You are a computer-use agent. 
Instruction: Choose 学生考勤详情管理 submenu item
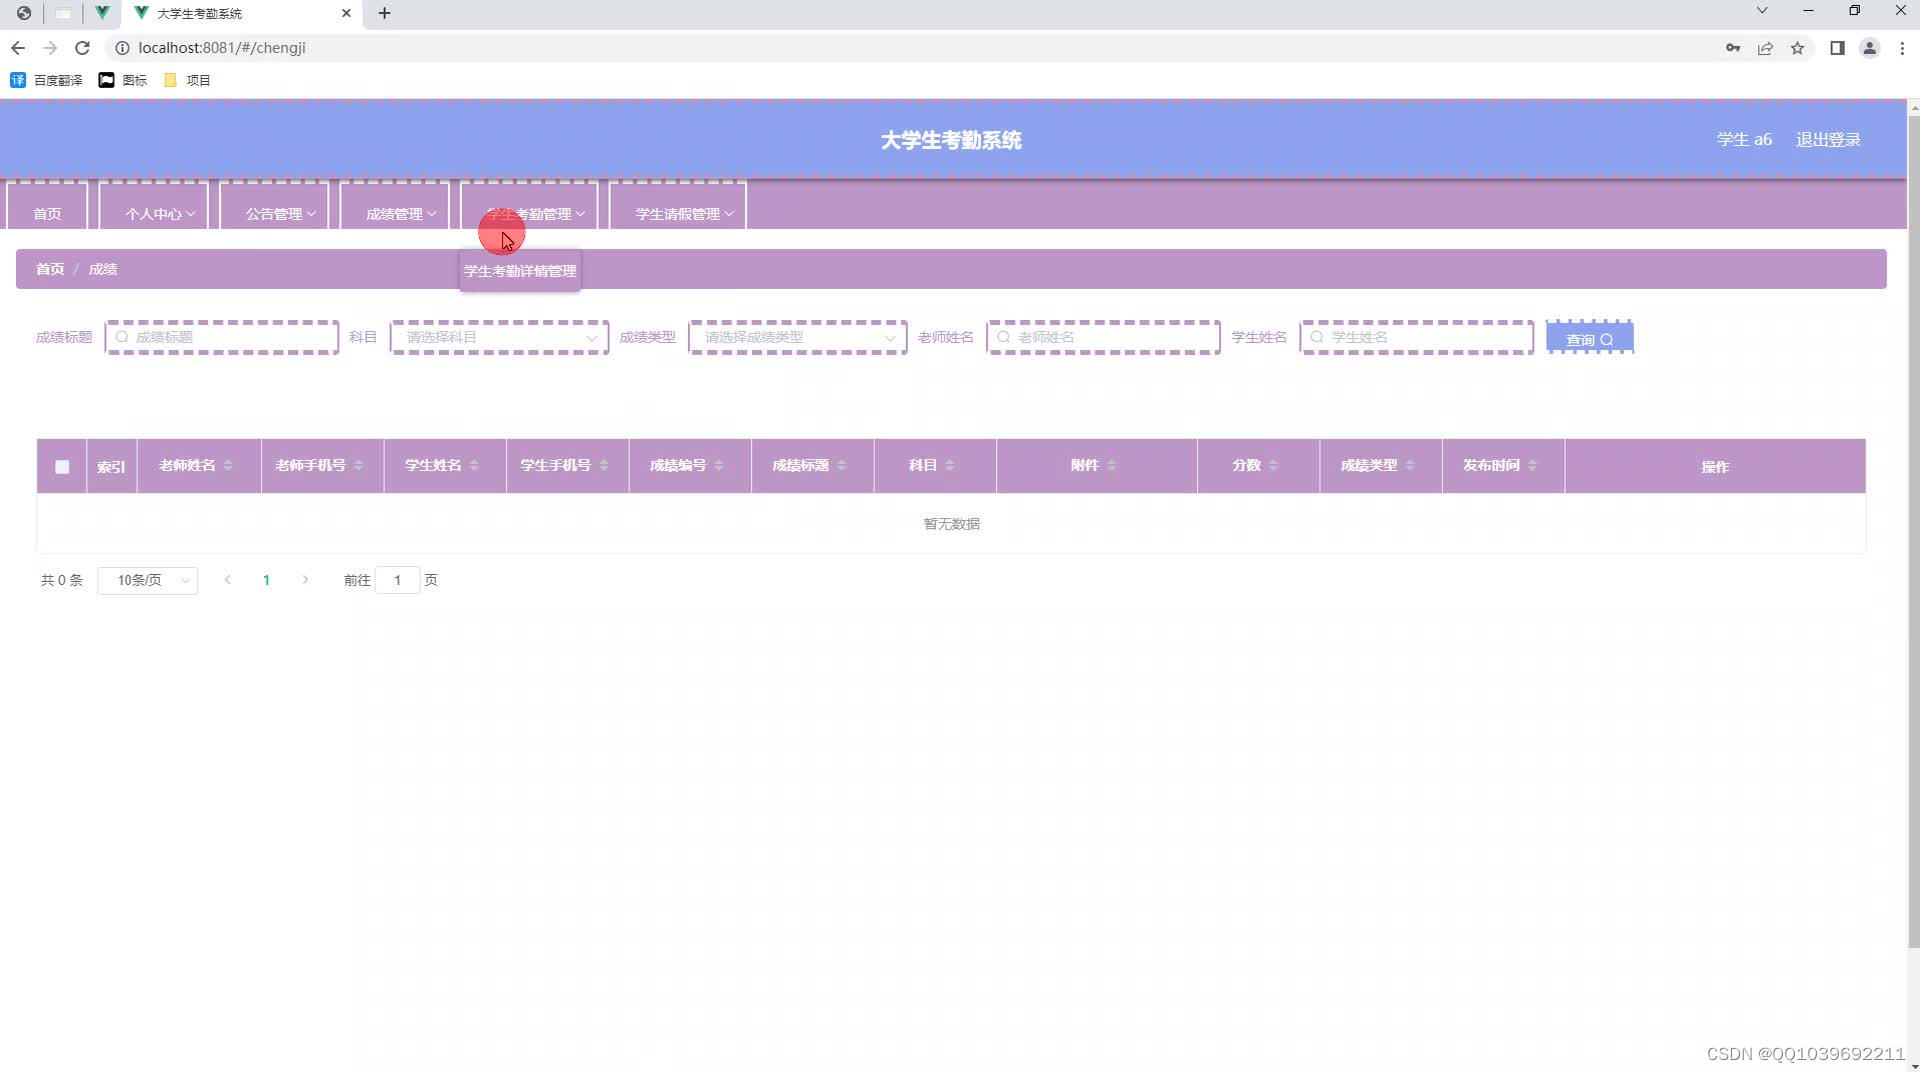(x=520, y=271)
